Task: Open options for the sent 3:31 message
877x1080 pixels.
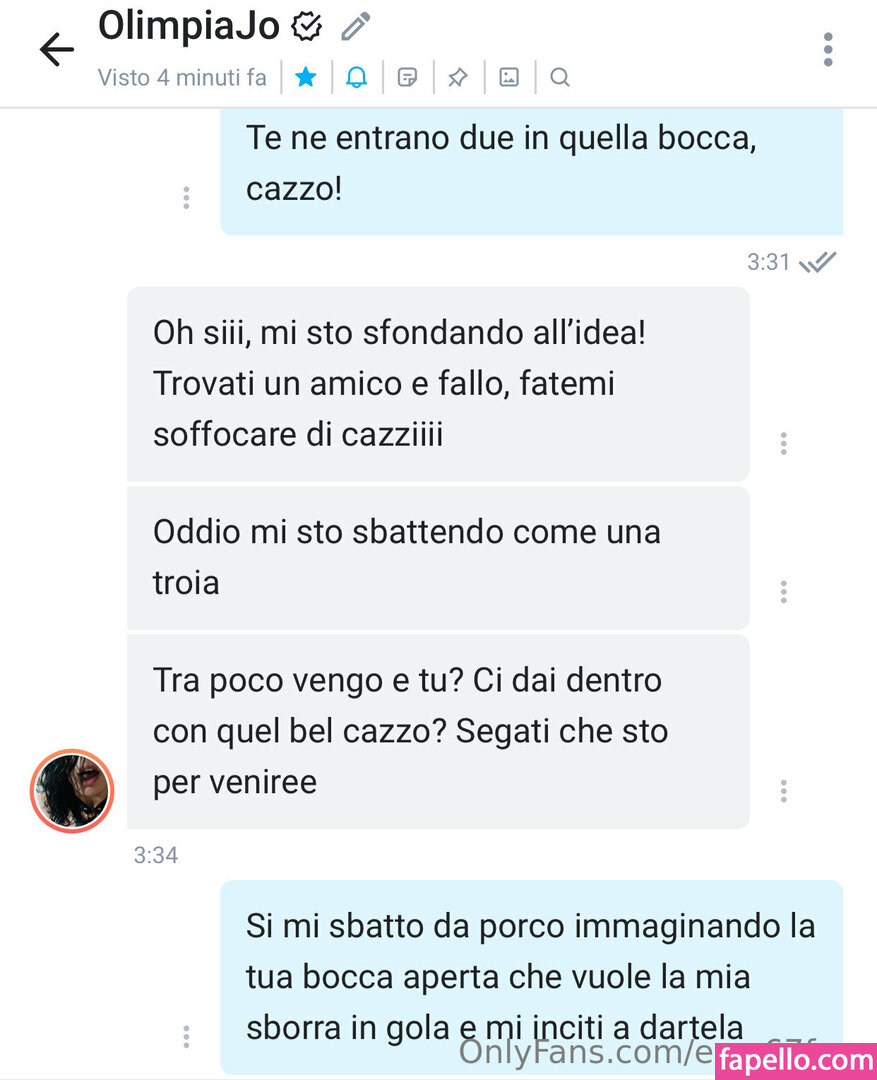Action: point(186,198)
